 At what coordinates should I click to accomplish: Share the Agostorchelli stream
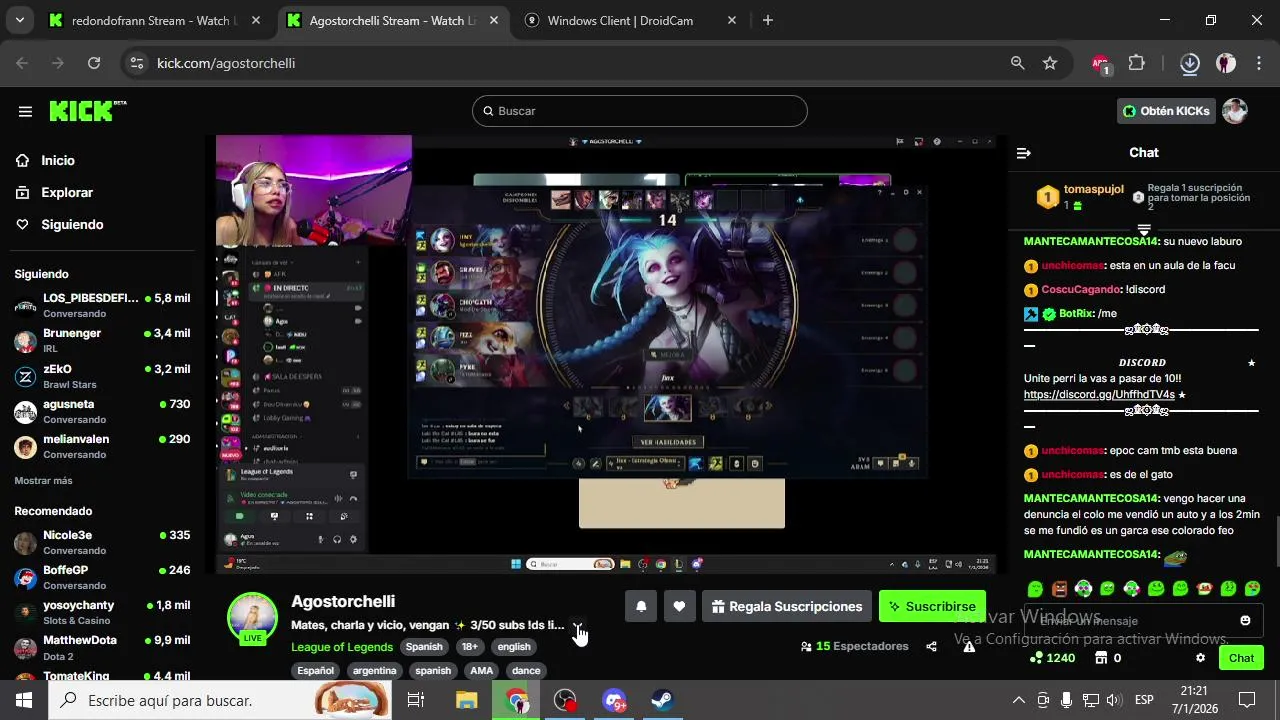point(931,646)
